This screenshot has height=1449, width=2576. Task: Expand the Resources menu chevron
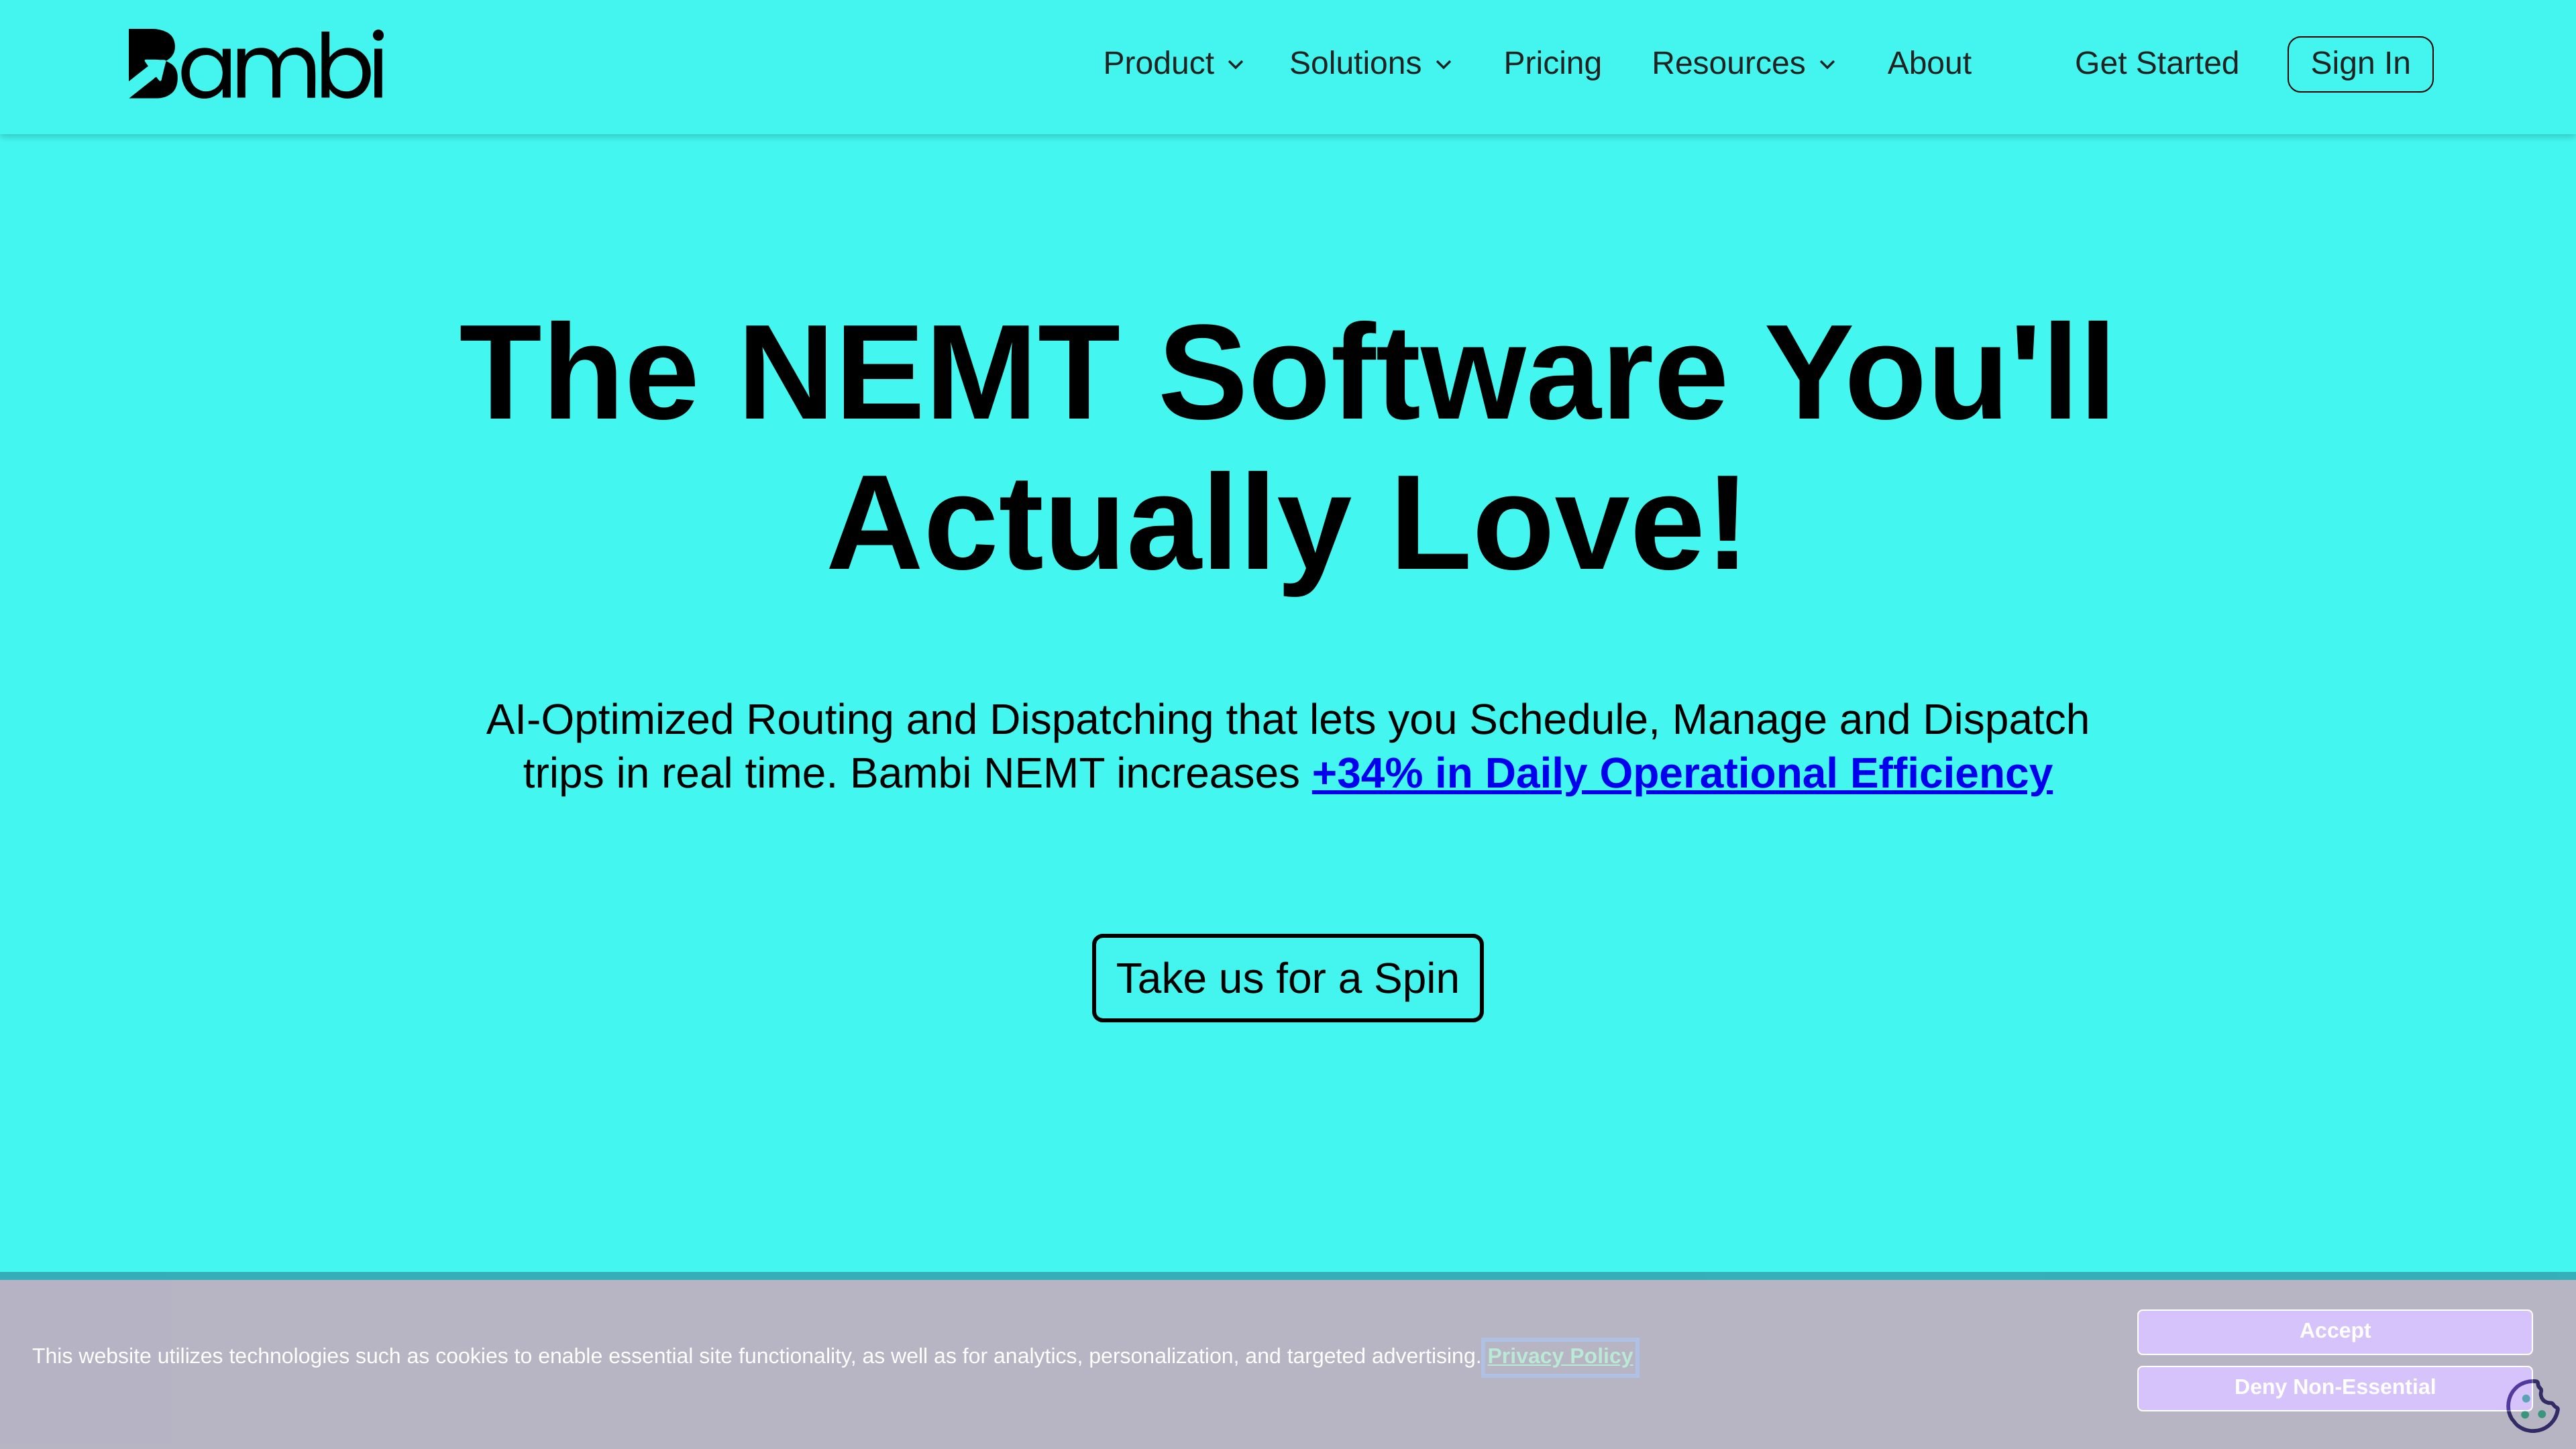(x=1827, y=65)
